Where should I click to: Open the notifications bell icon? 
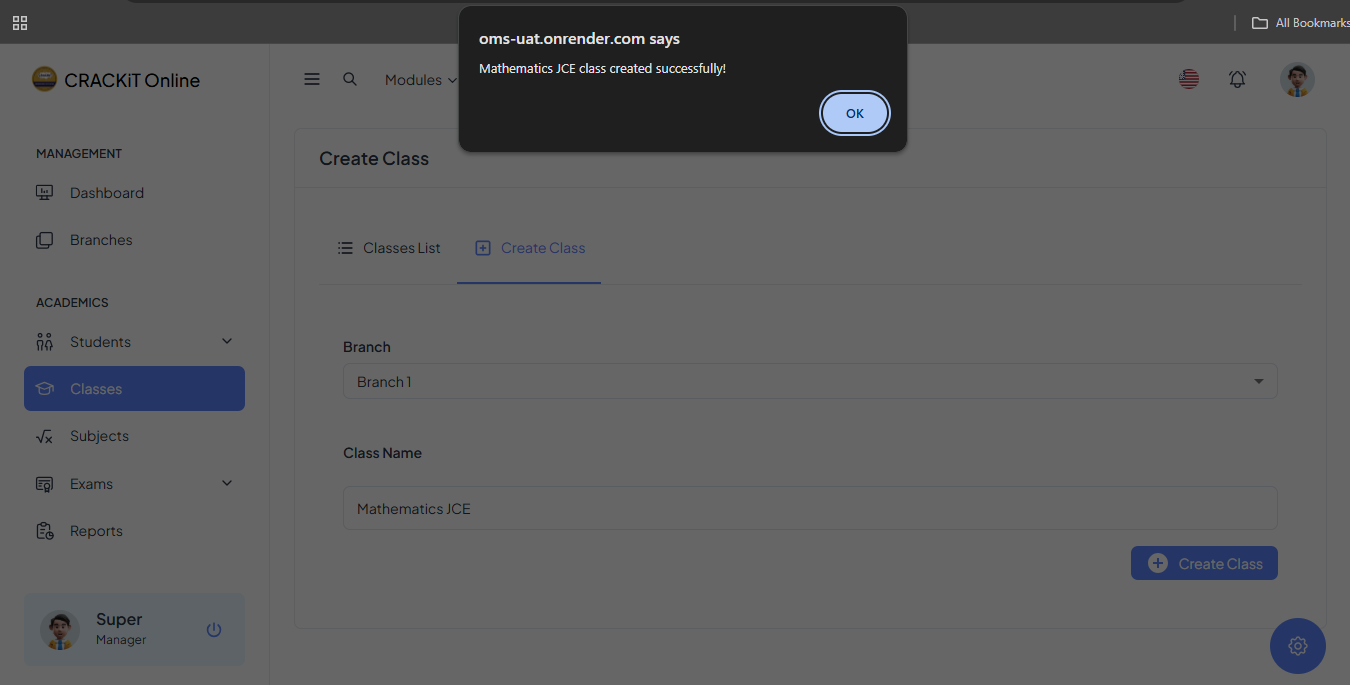click(x=1237, y=79)
